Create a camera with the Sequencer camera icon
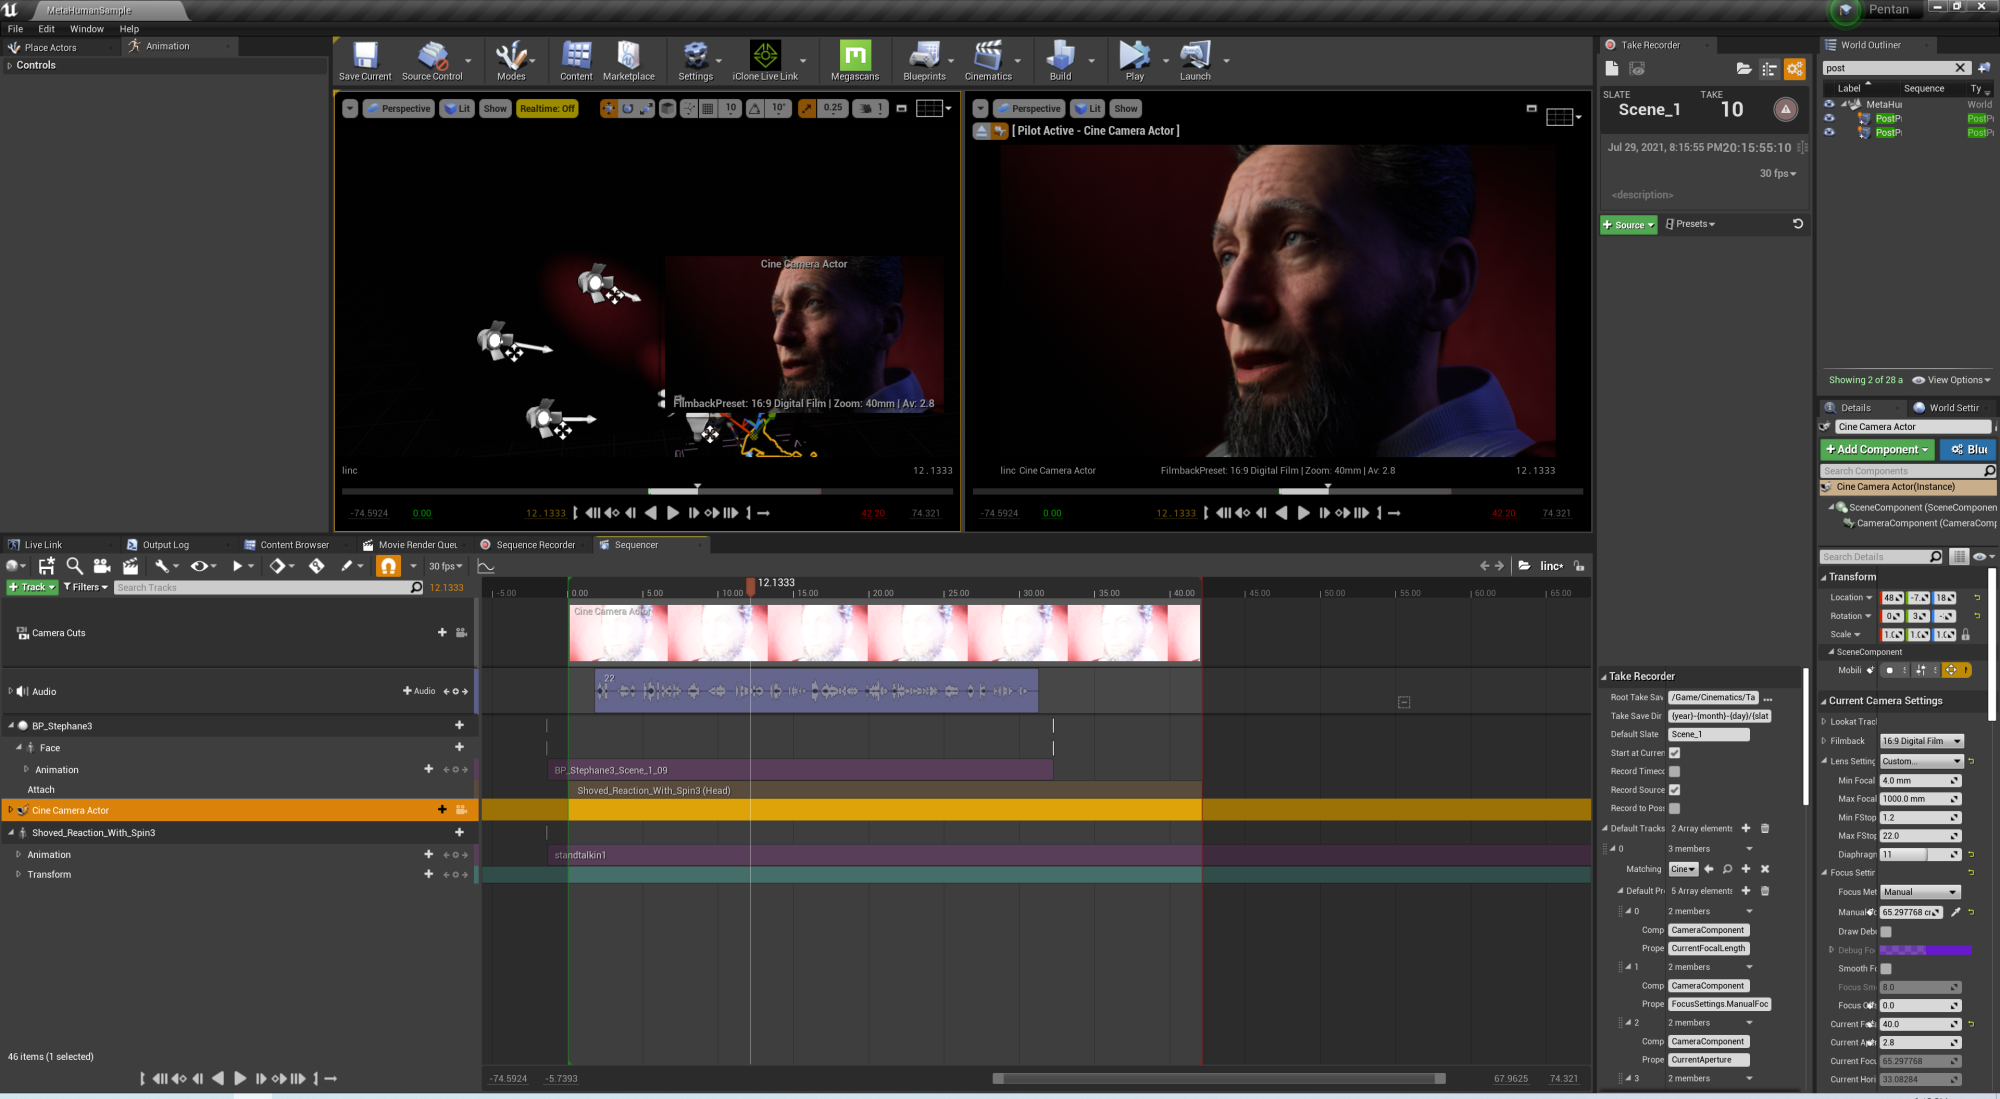This screenshot has width=2000, height=1099. (102, 566)
